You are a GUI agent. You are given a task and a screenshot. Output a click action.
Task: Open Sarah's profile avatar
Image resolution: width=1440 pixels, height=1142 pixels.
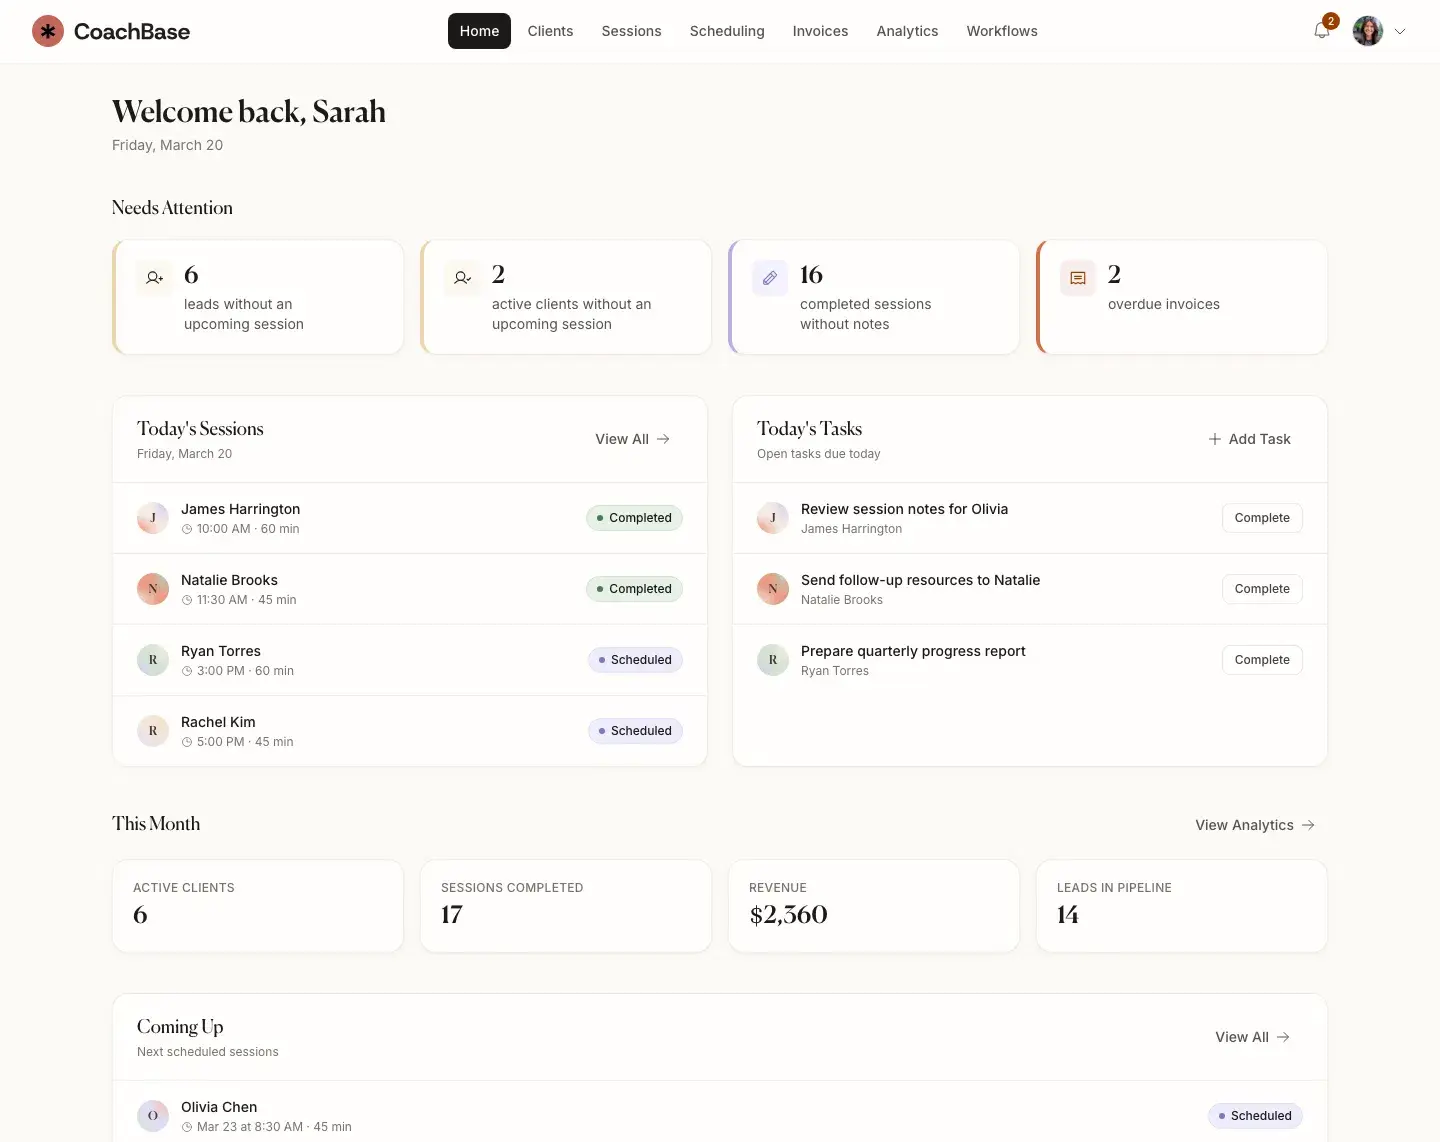tap(1368, 31)
